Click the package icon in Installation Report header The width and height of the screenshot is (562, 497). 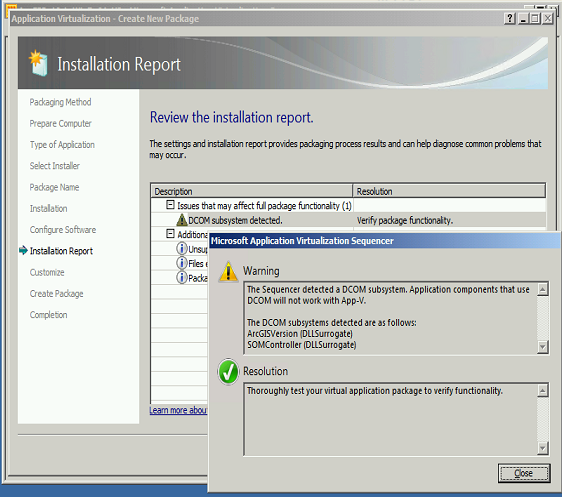(x=38, y=63)
